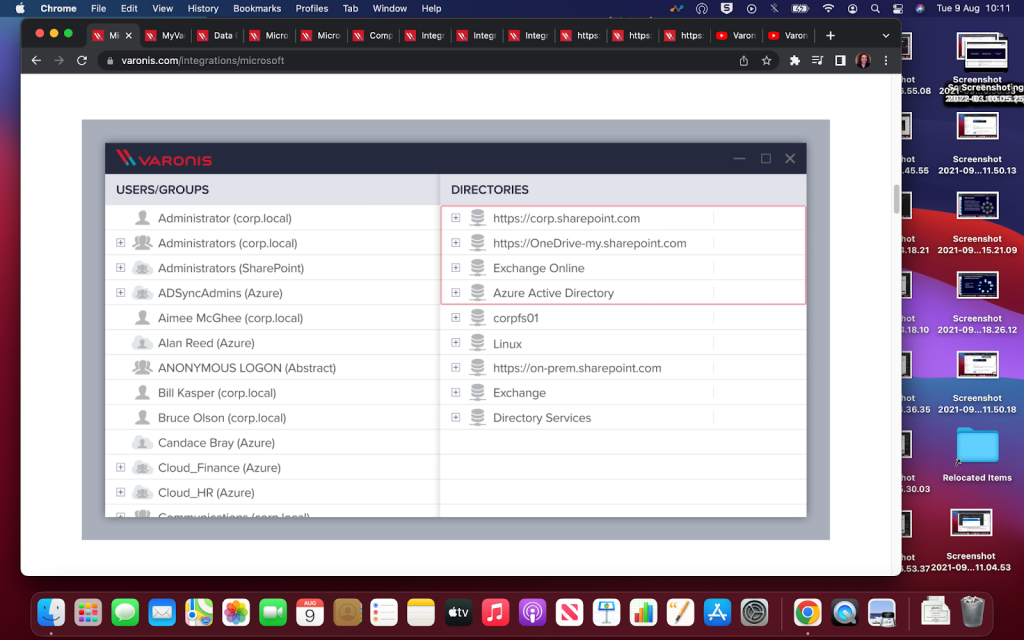Open the App Store from the dock
Screen dimensions: 1024x640
pyautogui.click(x=717, y=613)
